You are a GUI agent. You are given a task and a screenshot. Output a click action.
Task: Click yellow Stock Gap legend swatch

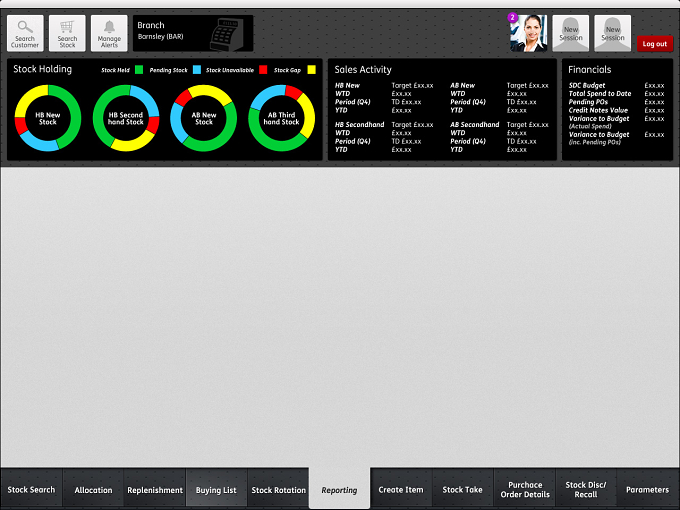tap(311, 70)
